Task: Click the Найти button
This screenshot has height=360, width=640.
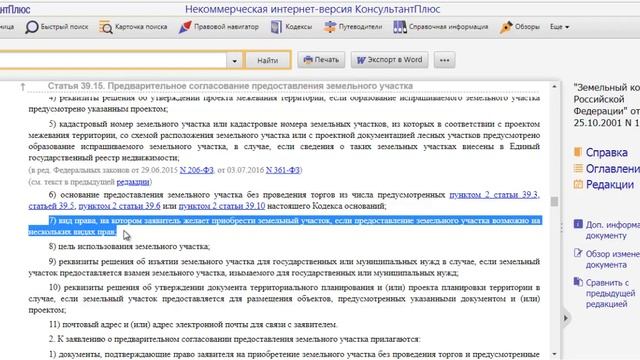Action: pos(268,60)
